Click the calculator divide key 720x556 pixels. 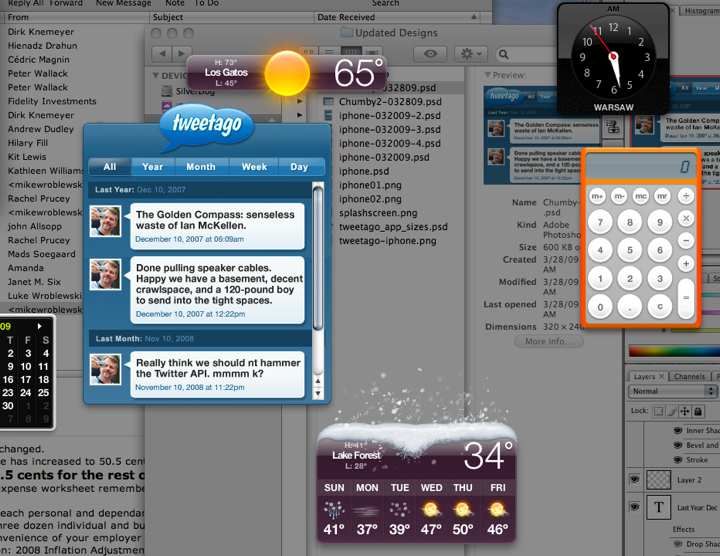[686, 197]
